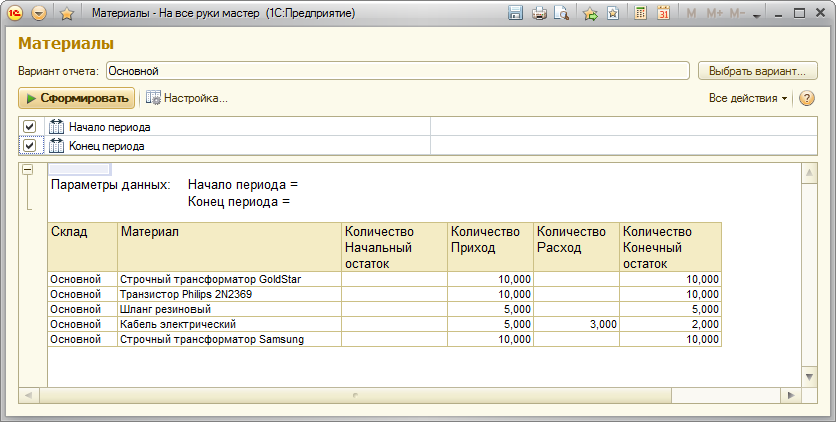
Task: Click the horizontal scrollbar thumb
Action: tap(355, 395)
